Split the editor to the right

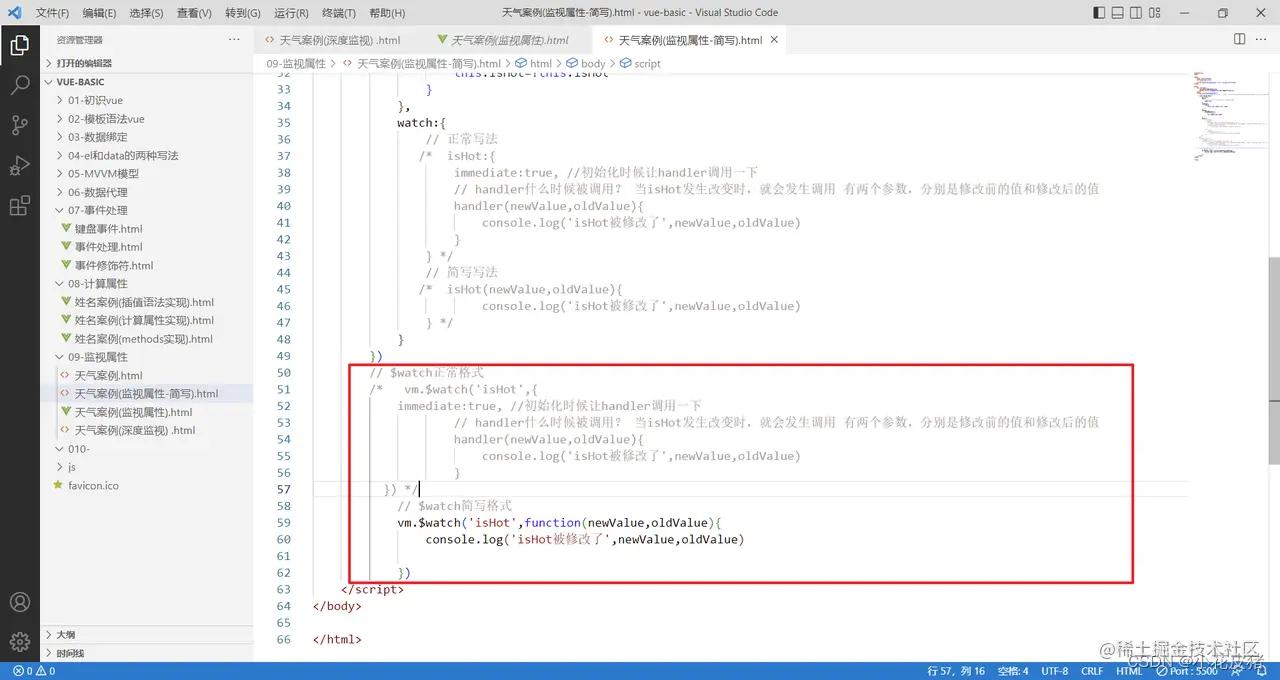pos(1239,39)
